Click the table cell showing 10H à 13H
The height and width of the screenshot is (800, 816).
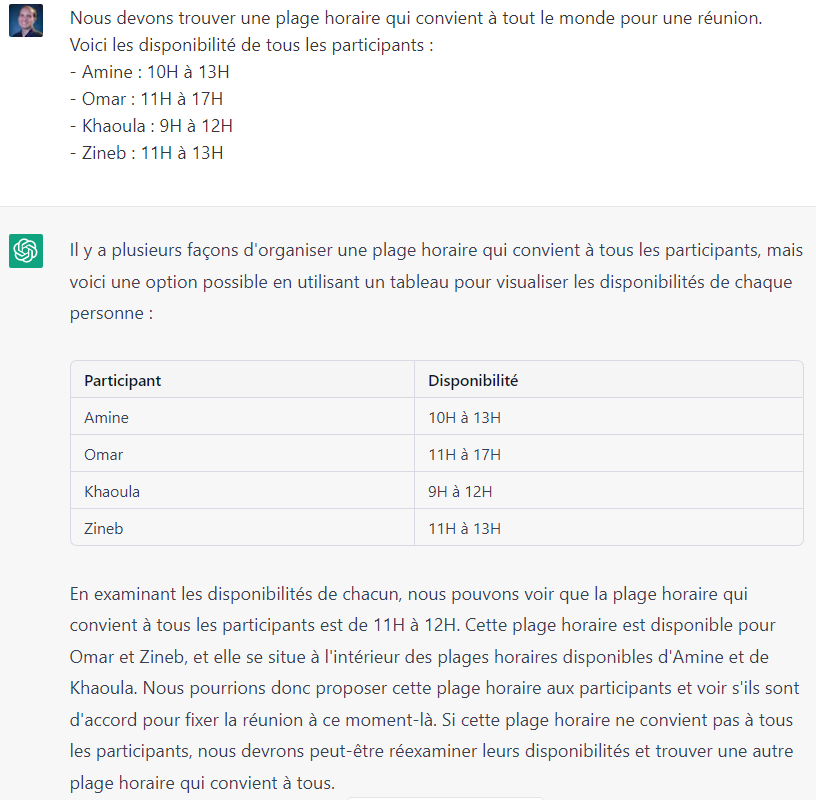pyautogui.click(x=464, y=418)
